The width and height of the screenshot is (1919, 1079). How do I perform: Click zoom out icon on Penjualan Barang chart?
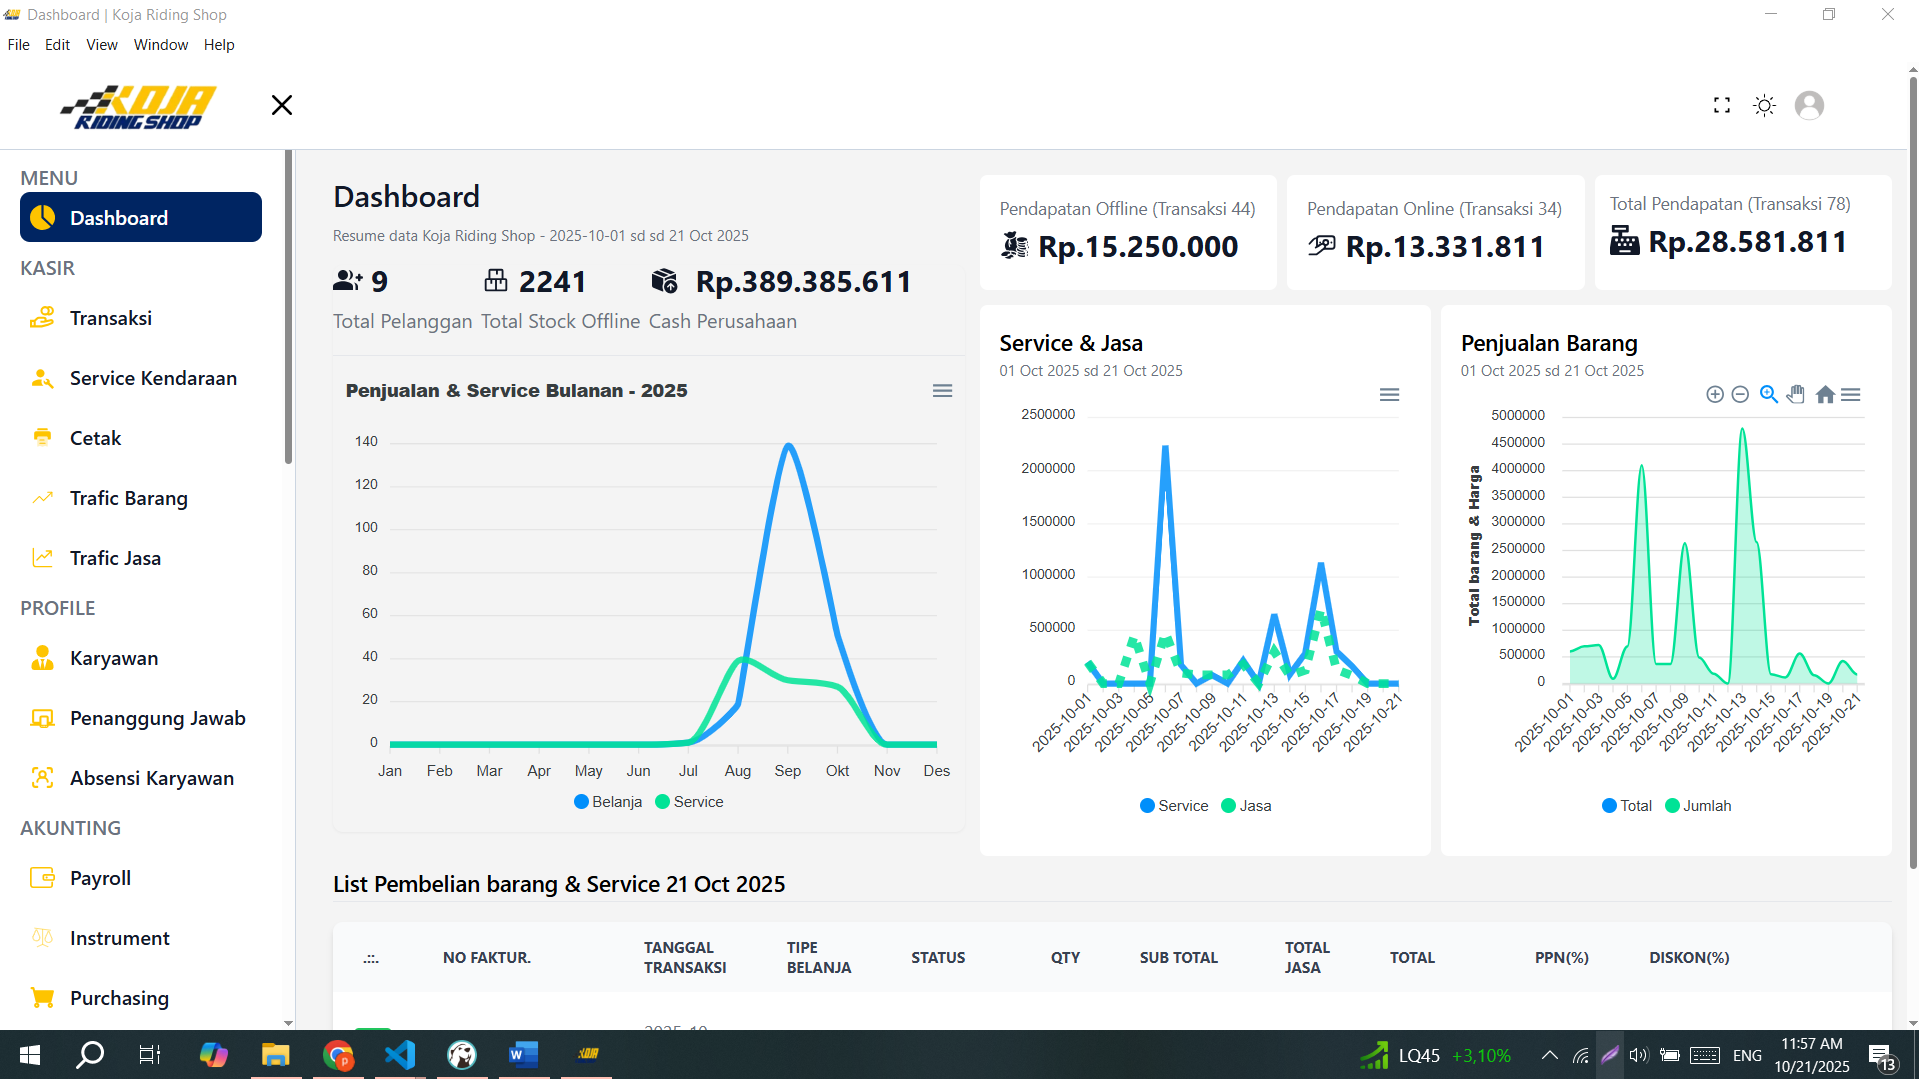pos(1740,395)
